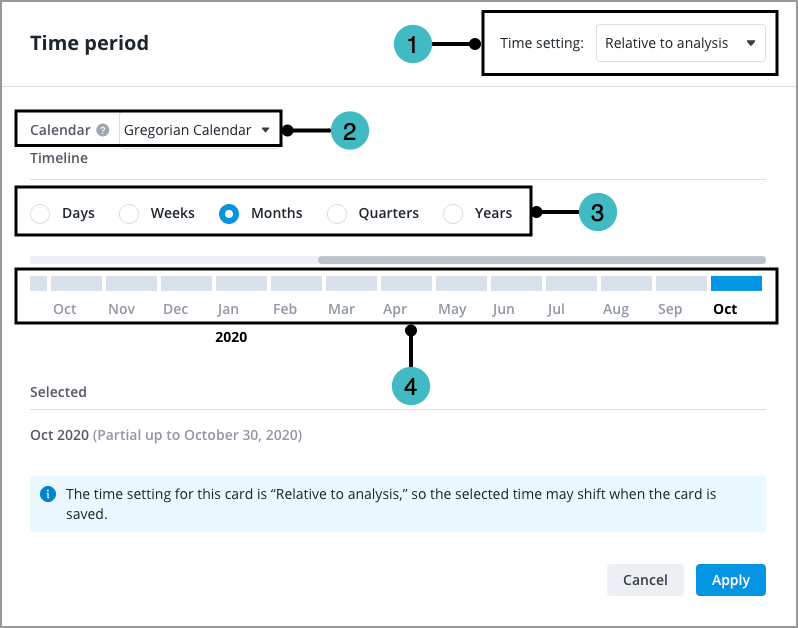Click the Apply button

point(730,580)
